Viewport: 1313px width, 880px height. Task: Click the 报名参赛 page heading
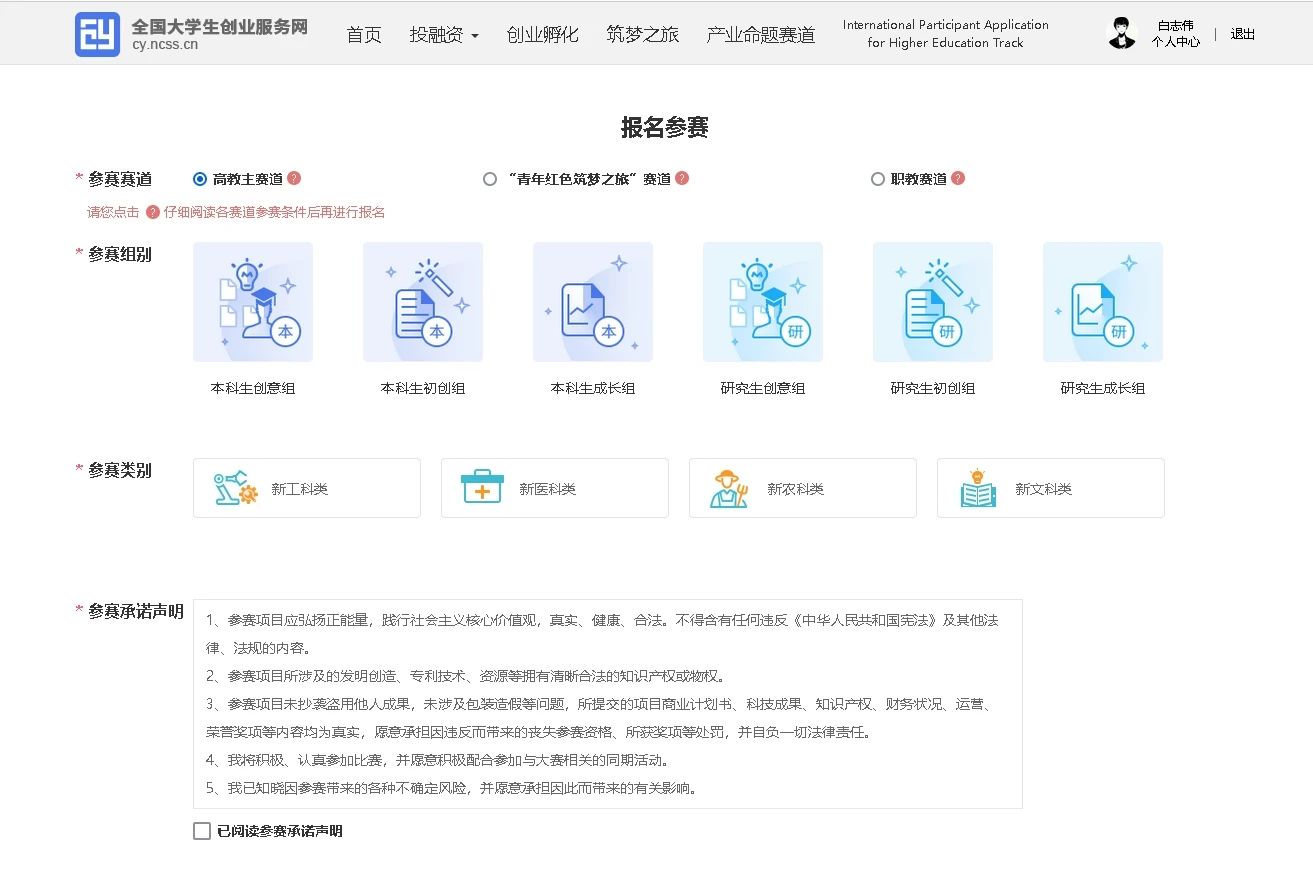pos(665,127)
